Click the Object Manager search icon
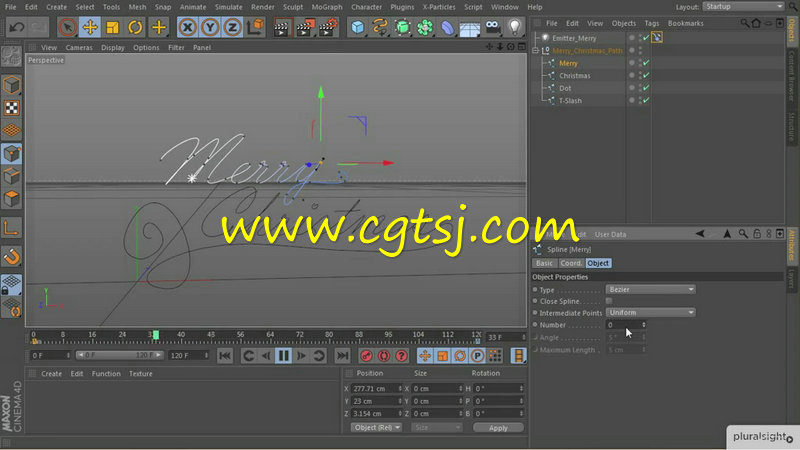The width and height of the screenshot is (800, 450). (x=744, y=23)
